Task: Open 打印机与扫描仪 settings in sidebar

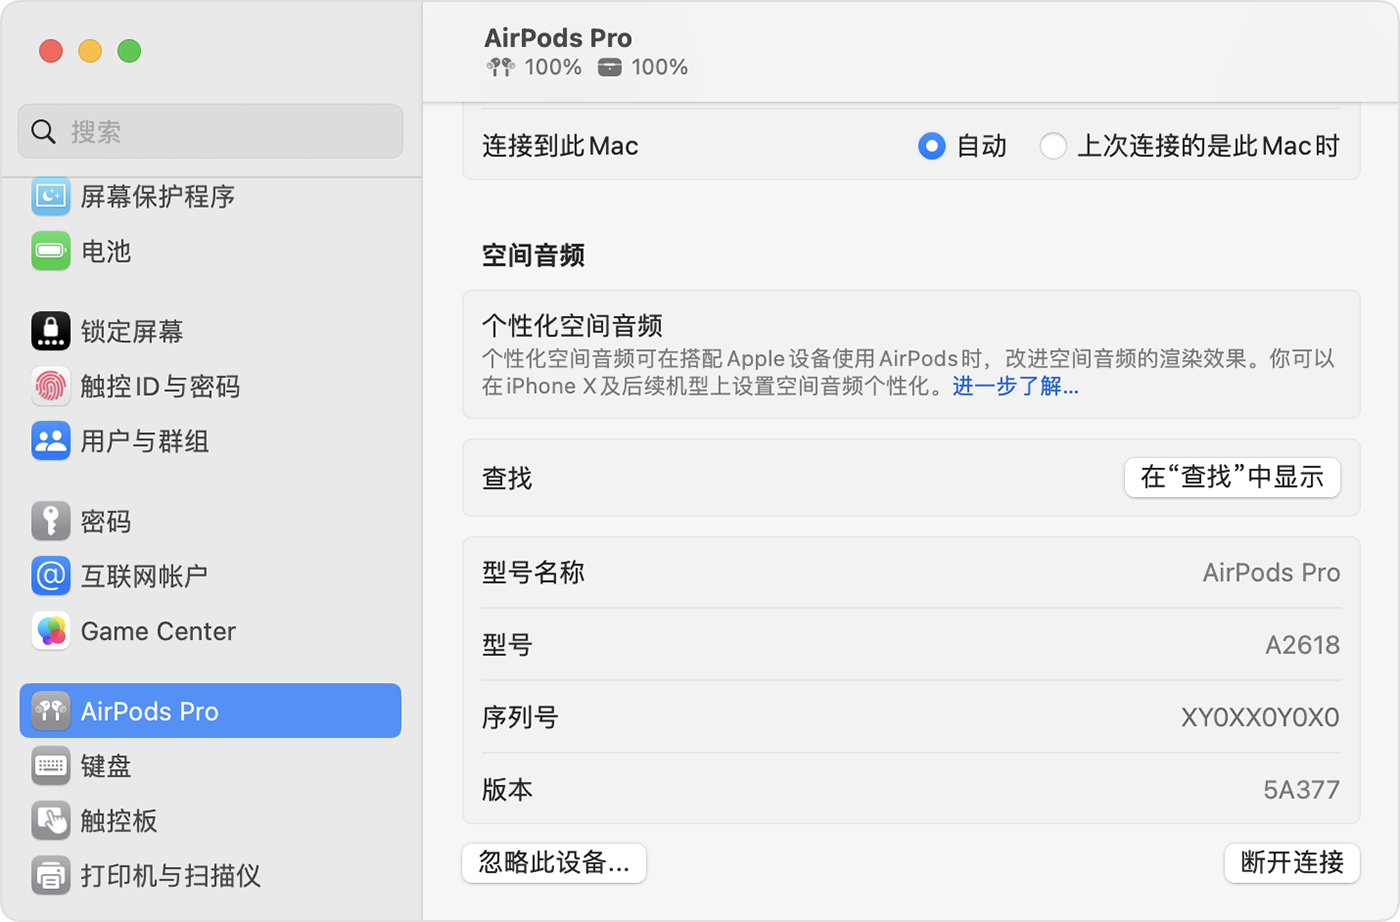Action: pos(210,876)
